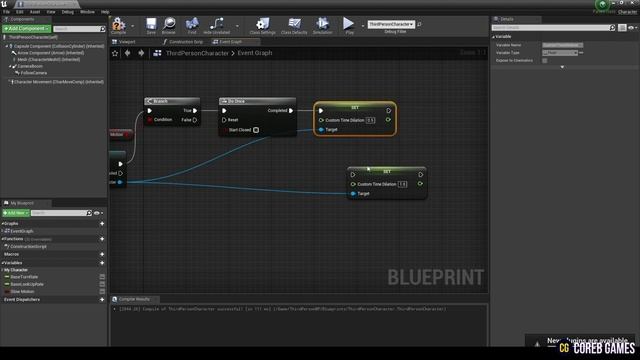Go forward with the right arrow
Viewport: 640px width, 360px height.
tap(141, 53)
